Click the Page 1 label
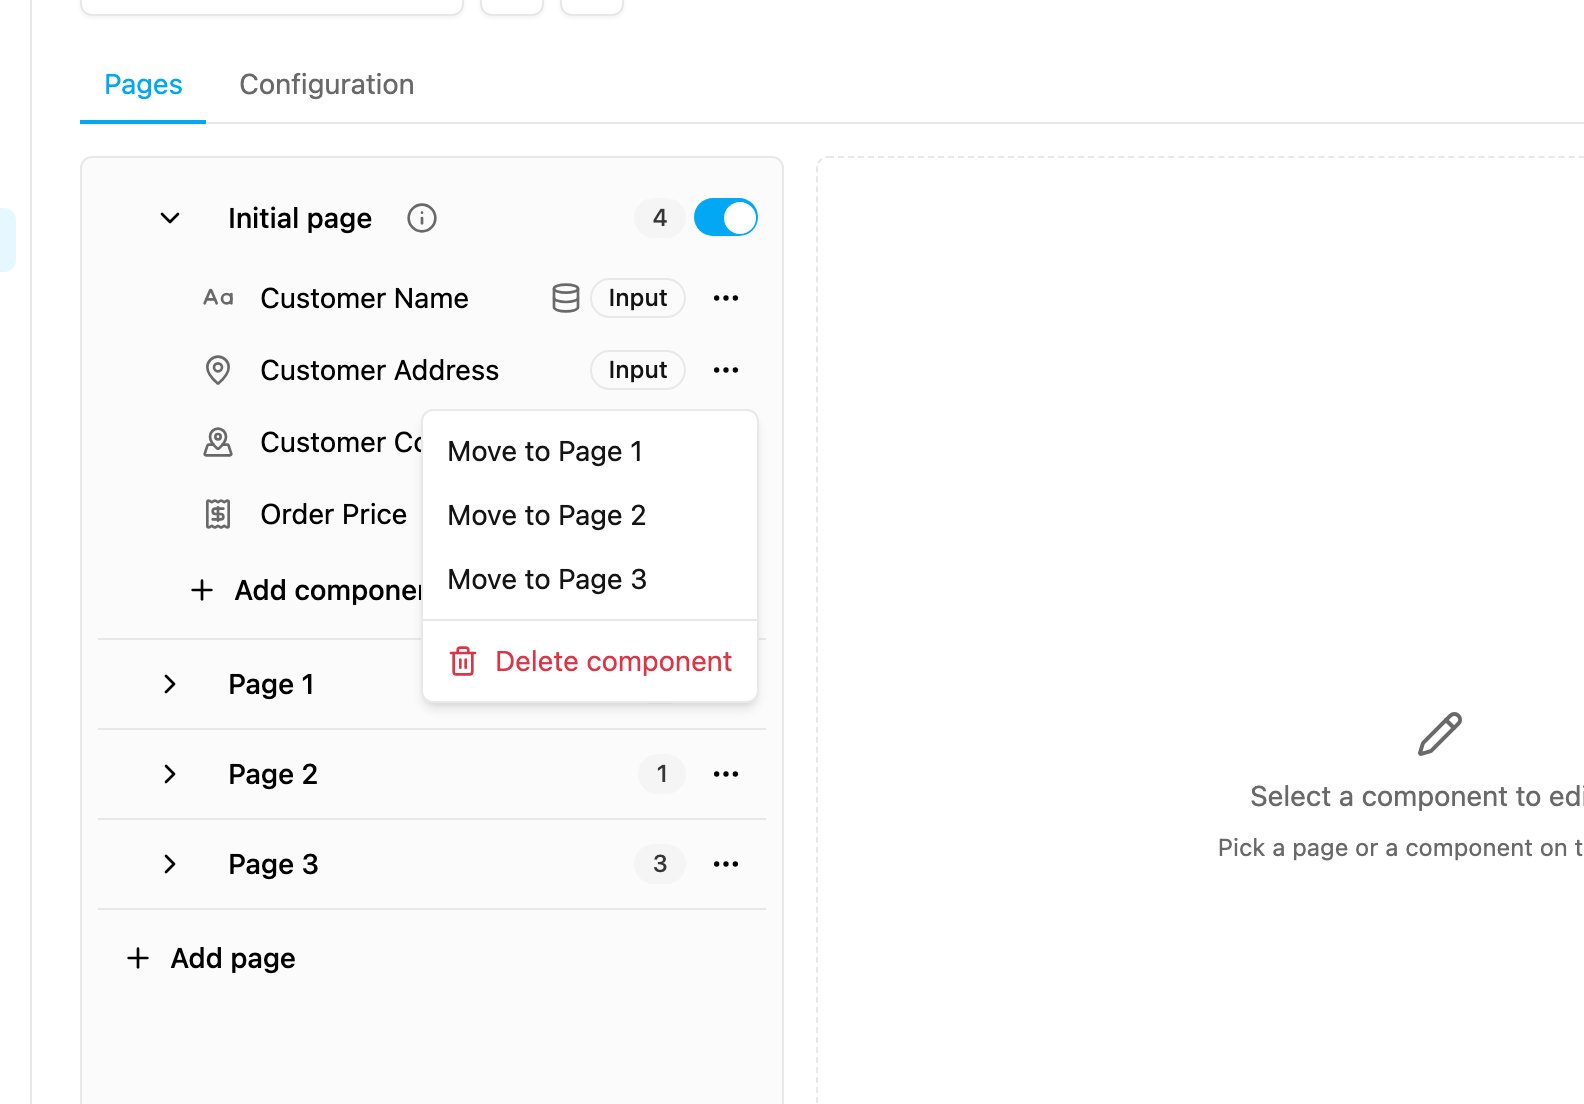This screenshot has width=1584, height=1104. click(271, 684)
